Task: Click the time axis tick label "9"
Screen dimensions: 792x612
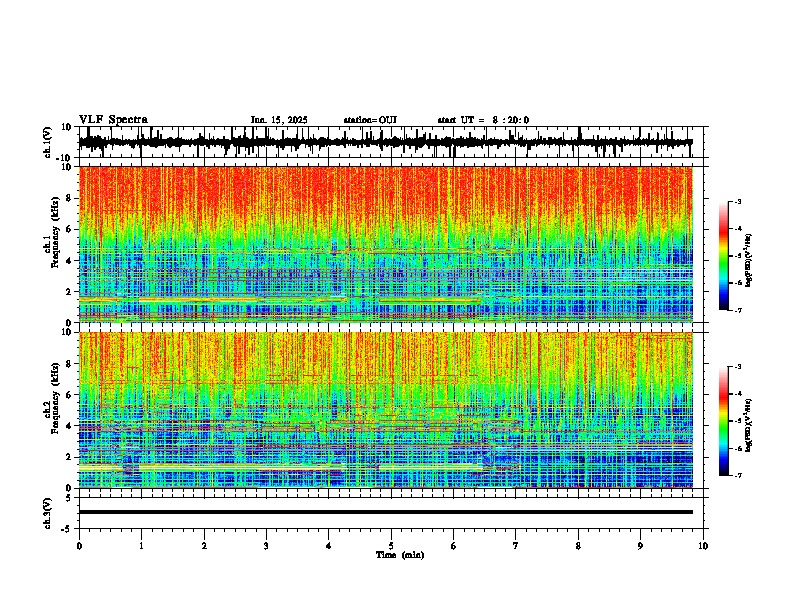Action: click(x=640, y=546)
